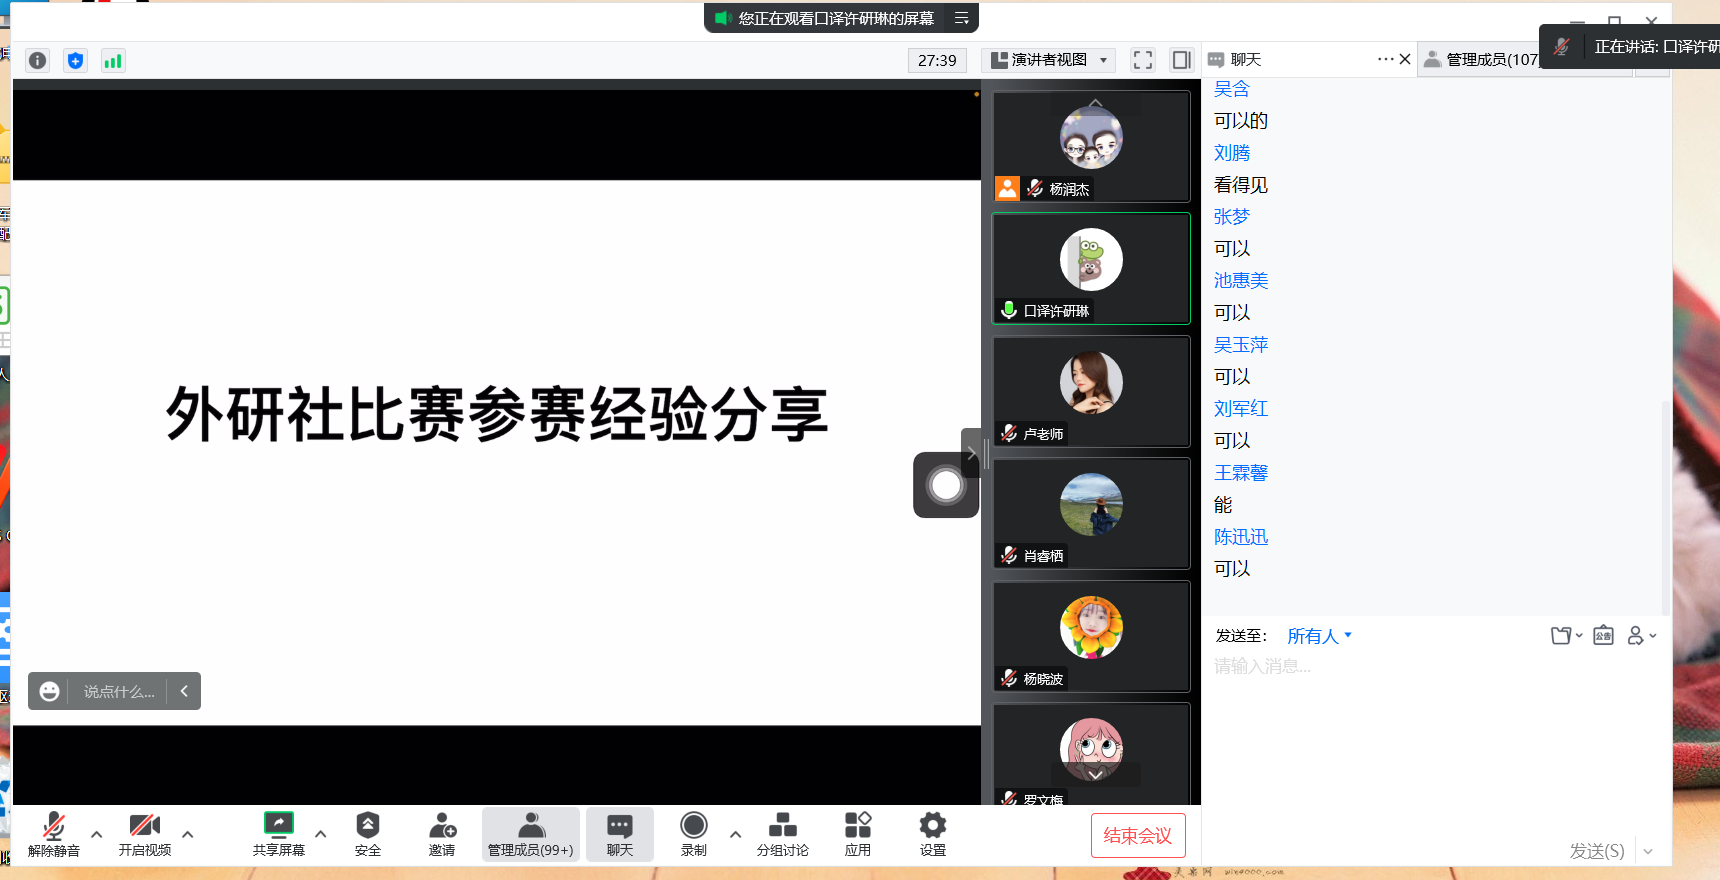Click the emoji smiley in the comment bar
Image resolution: width=1720 pixels, height=880 pixels.
[x=49, y=691]
